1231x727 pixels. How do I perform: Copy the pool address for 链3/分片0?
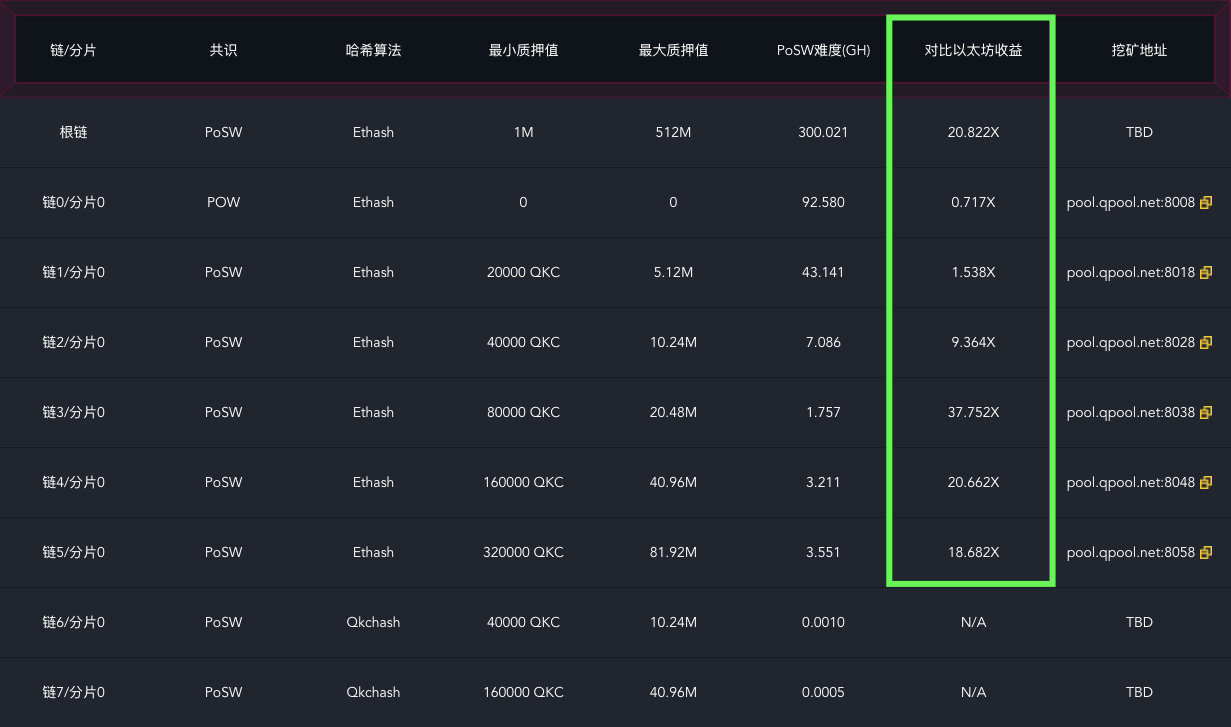(1205, 412)
